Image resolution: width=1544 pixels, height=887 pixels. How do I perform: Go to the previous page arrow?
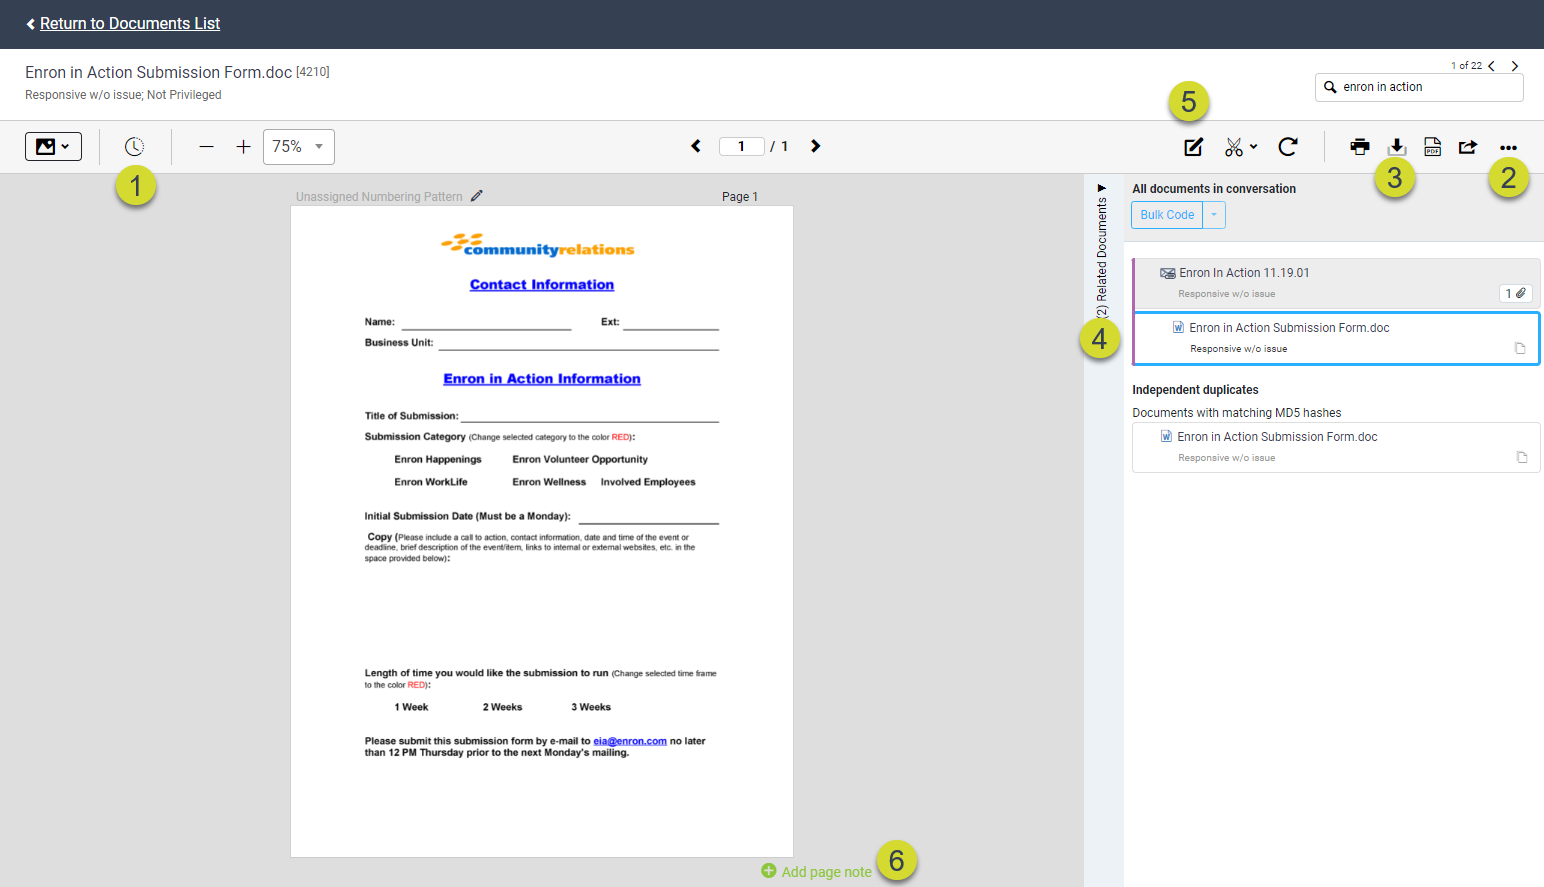click(x=696, y=146)
